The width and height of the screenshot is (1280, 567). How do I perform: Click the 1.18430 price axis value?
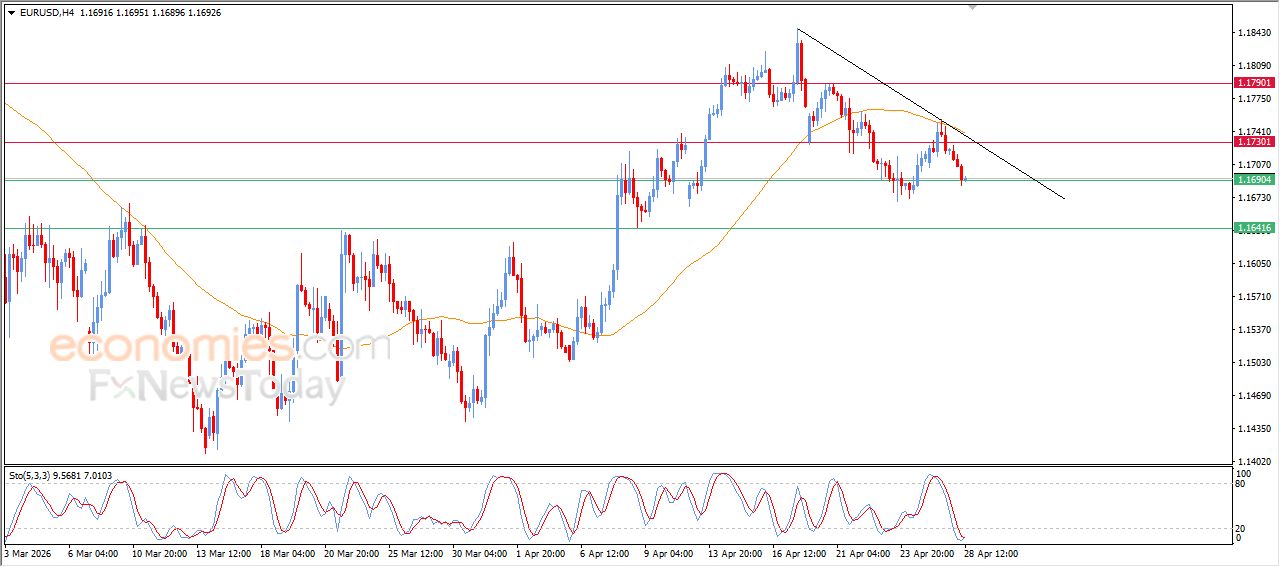1254,33
